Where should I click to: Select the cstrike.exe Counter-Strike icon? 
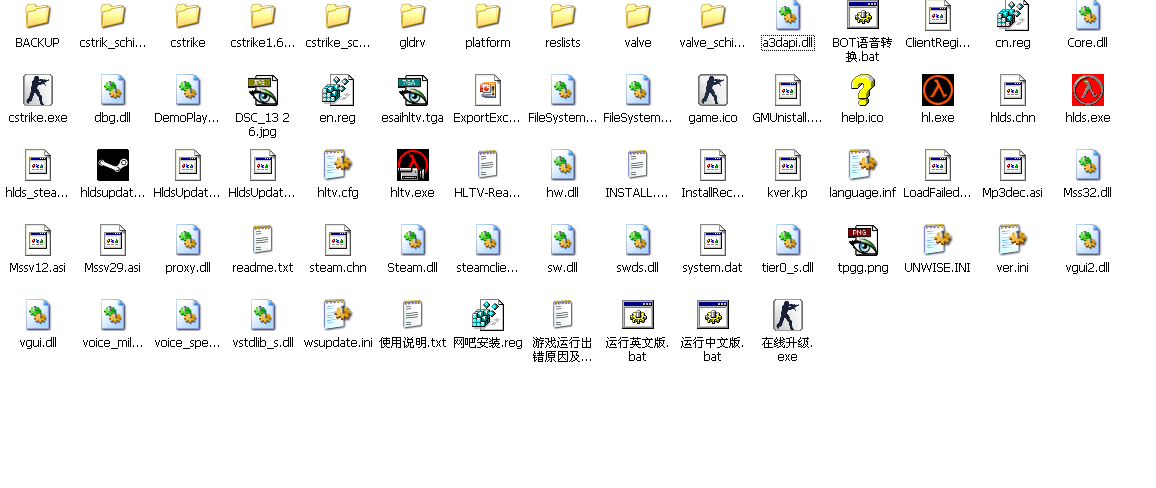click(x=37, y=90)
